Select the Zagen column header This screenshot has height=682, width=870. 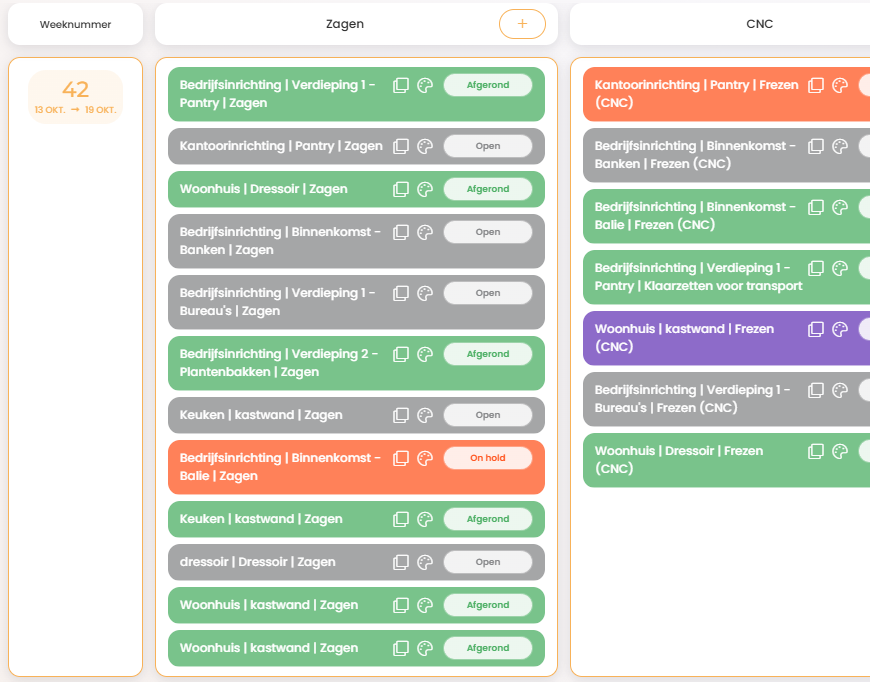[x=345, y=24]
